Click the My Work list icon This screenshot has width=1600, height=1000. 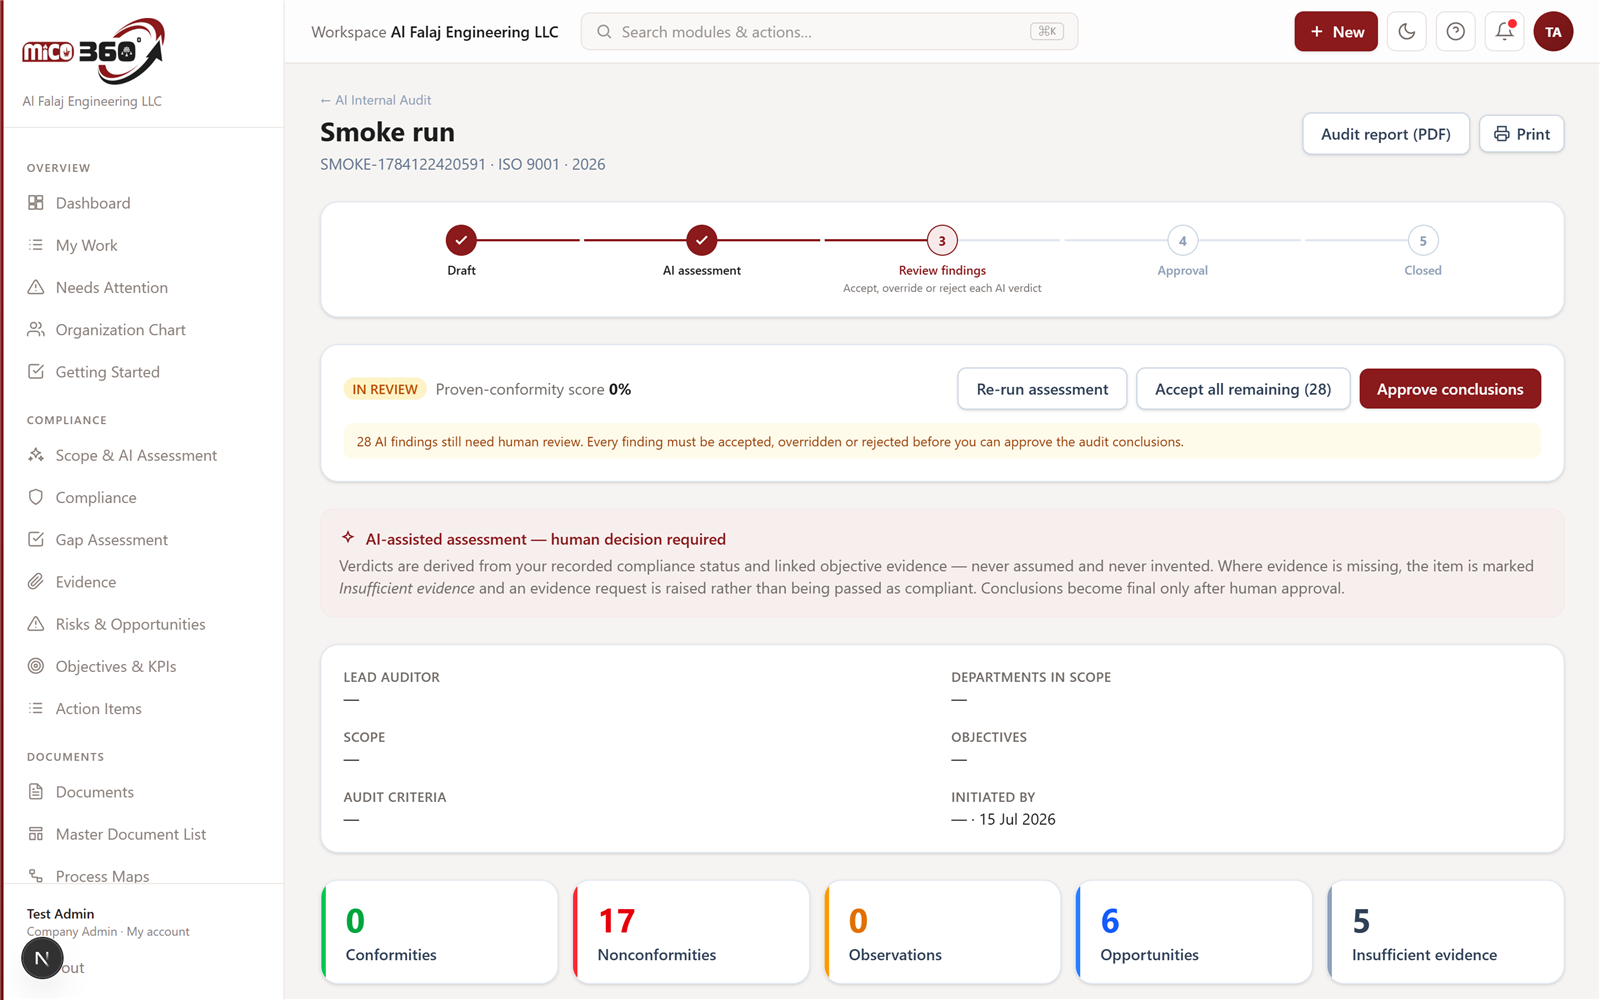click(x=36, y=245)
